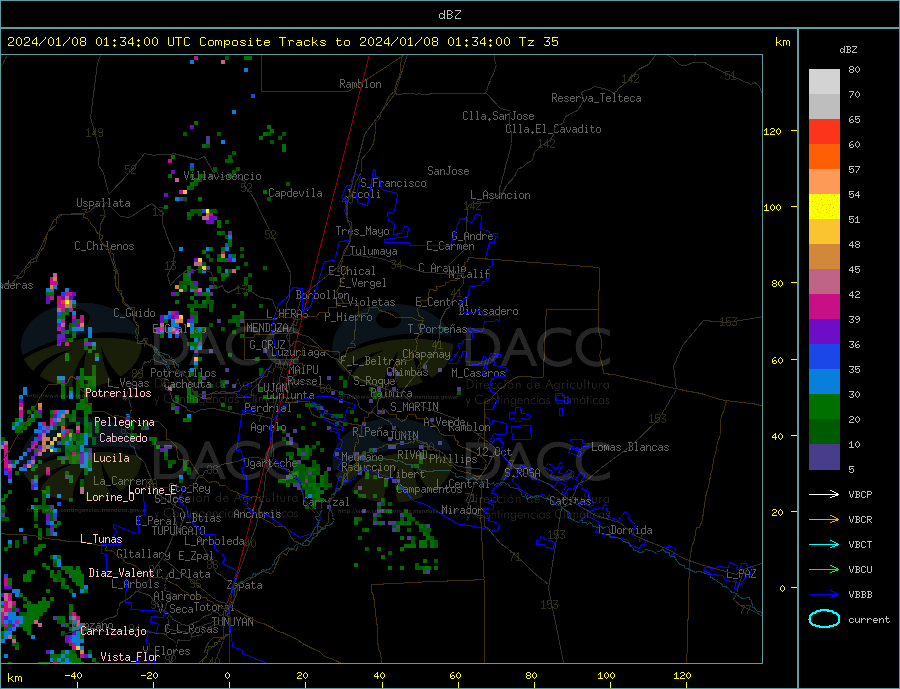Click the 'TUPUNGATO' place label
The width and height of the screenshot is (900, 689).
point(179,531)
